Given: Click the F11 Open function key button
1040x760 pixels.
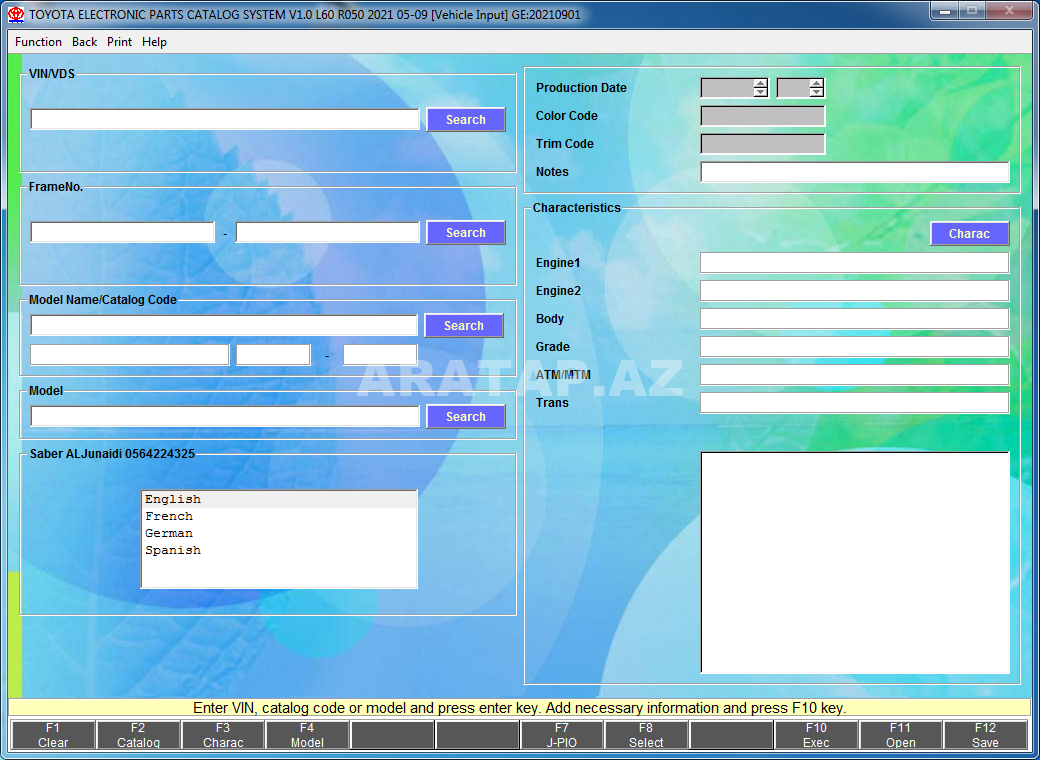Looking at the screenshot, I should [x=901, y=735].
